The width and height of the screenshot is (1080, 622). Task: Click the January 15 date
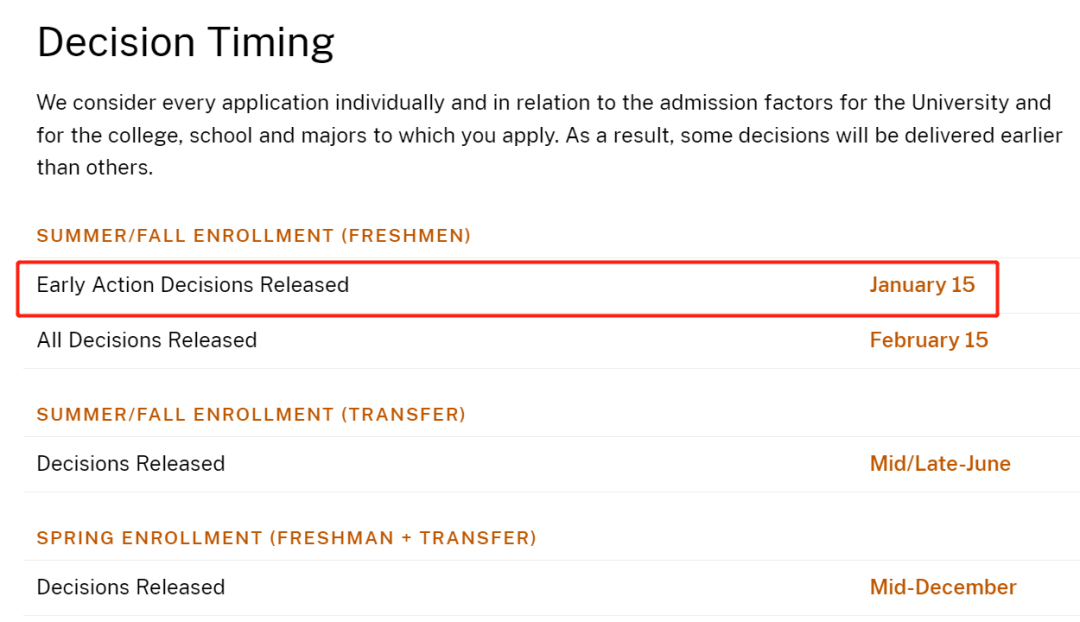[x=922, y=285]
